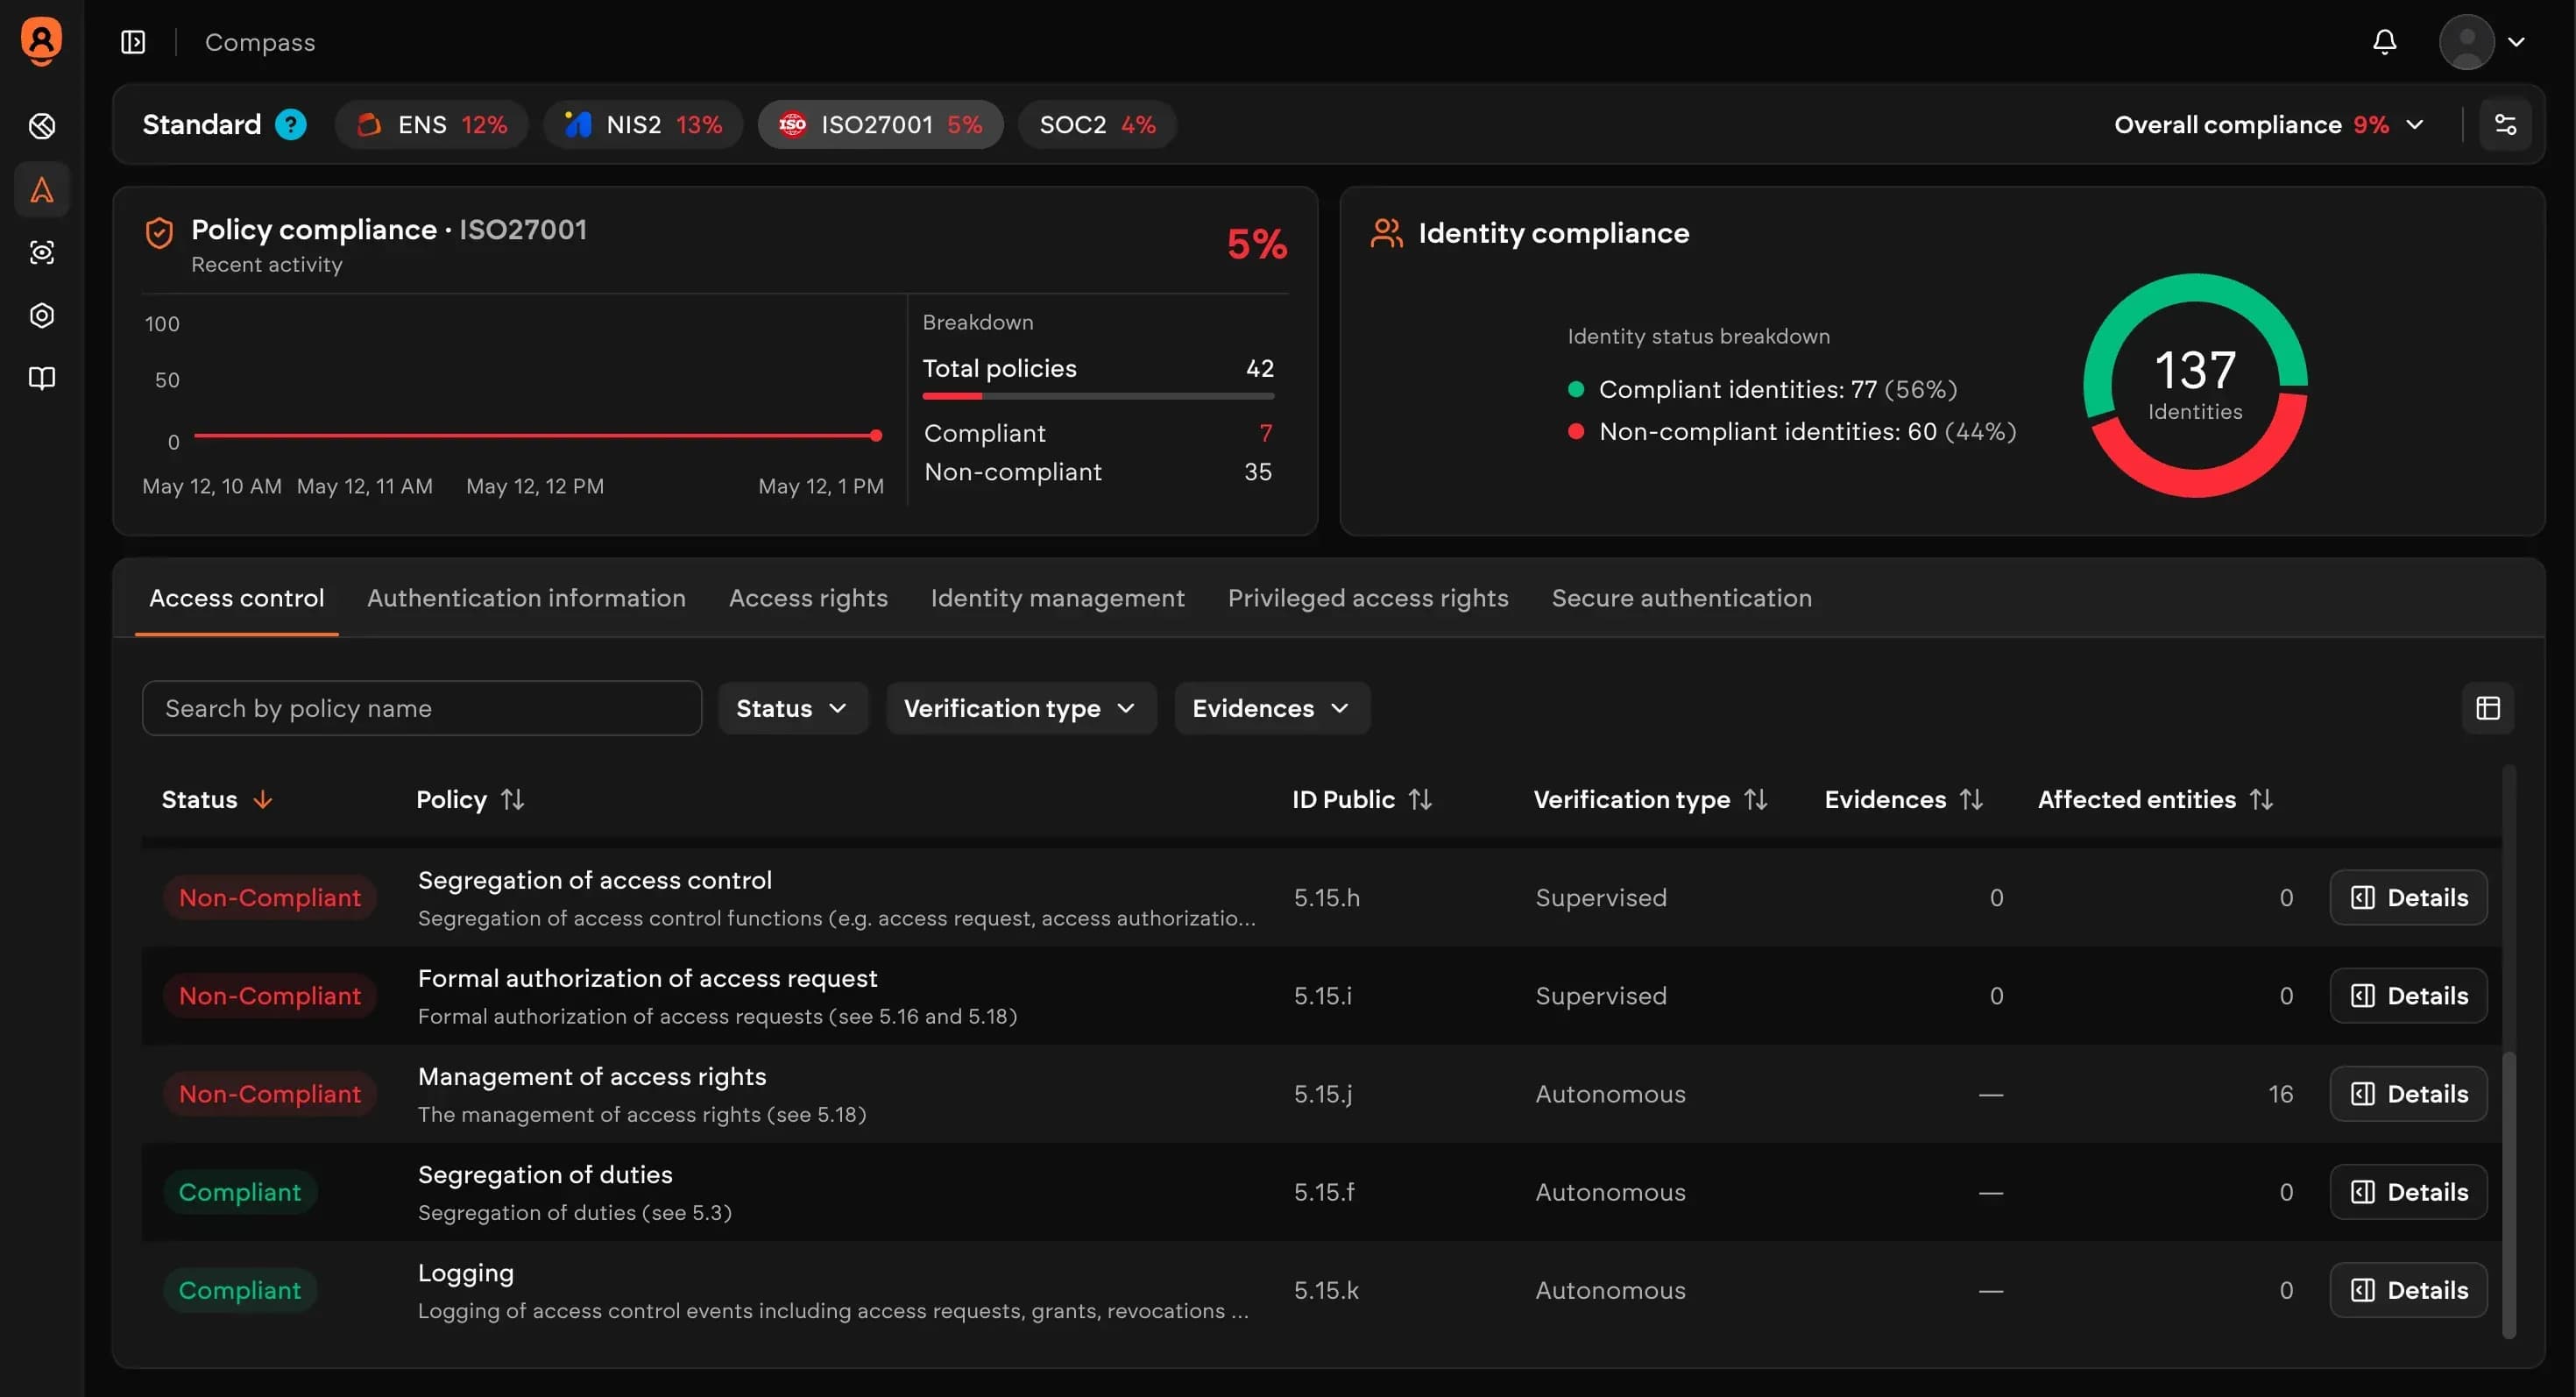The image size is (2576, 1397).
Task: Click the 5.15.f ID Public cell
Action: click(x=1324, y=1191)
